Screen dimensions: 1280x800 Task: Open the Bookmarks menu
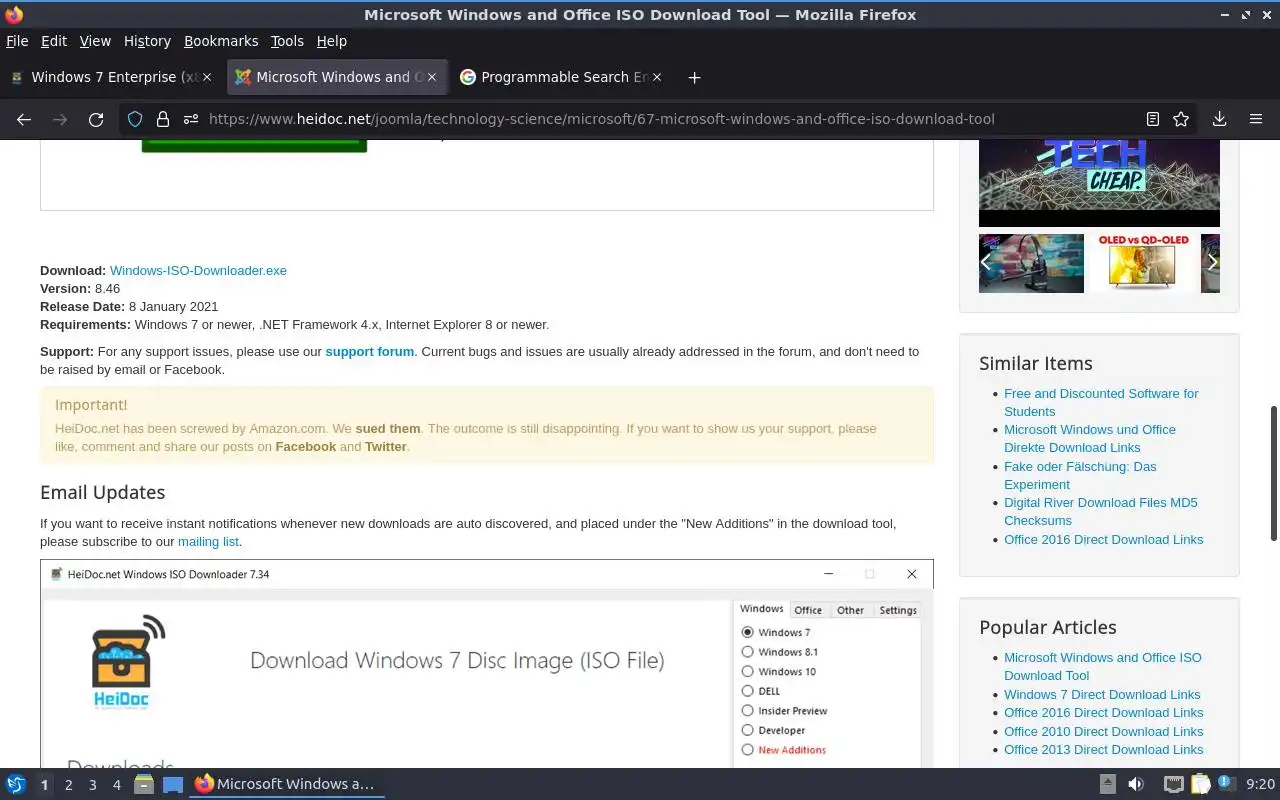pos(221,41)
